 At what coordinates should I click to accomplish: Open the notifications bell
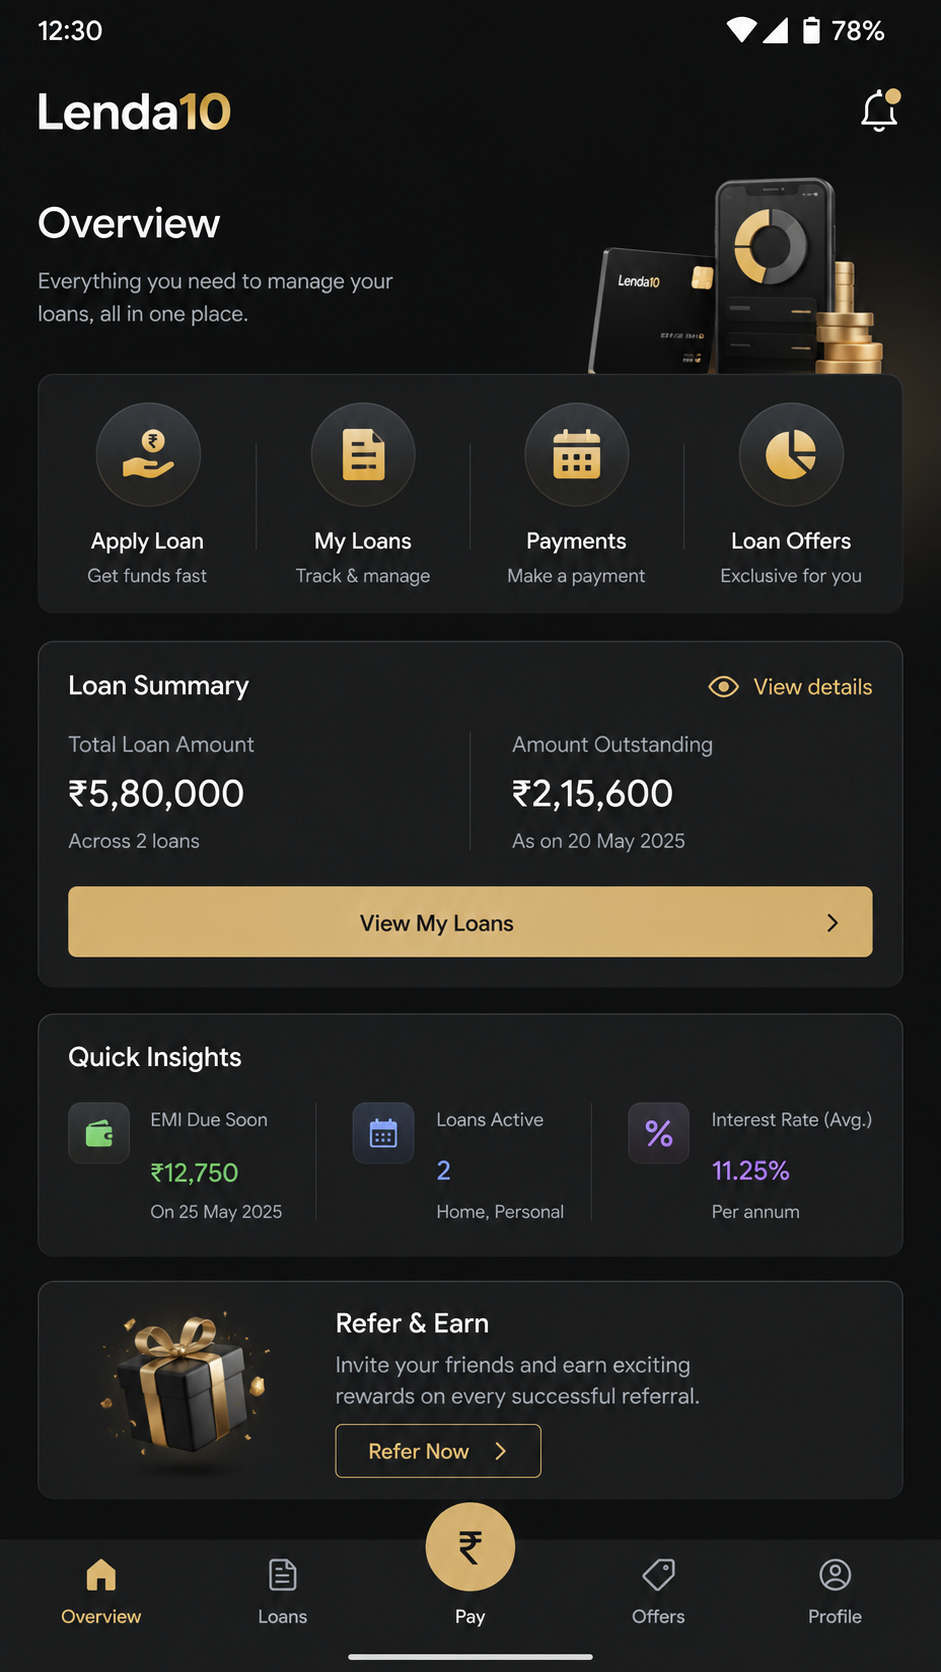click(880, 110)
